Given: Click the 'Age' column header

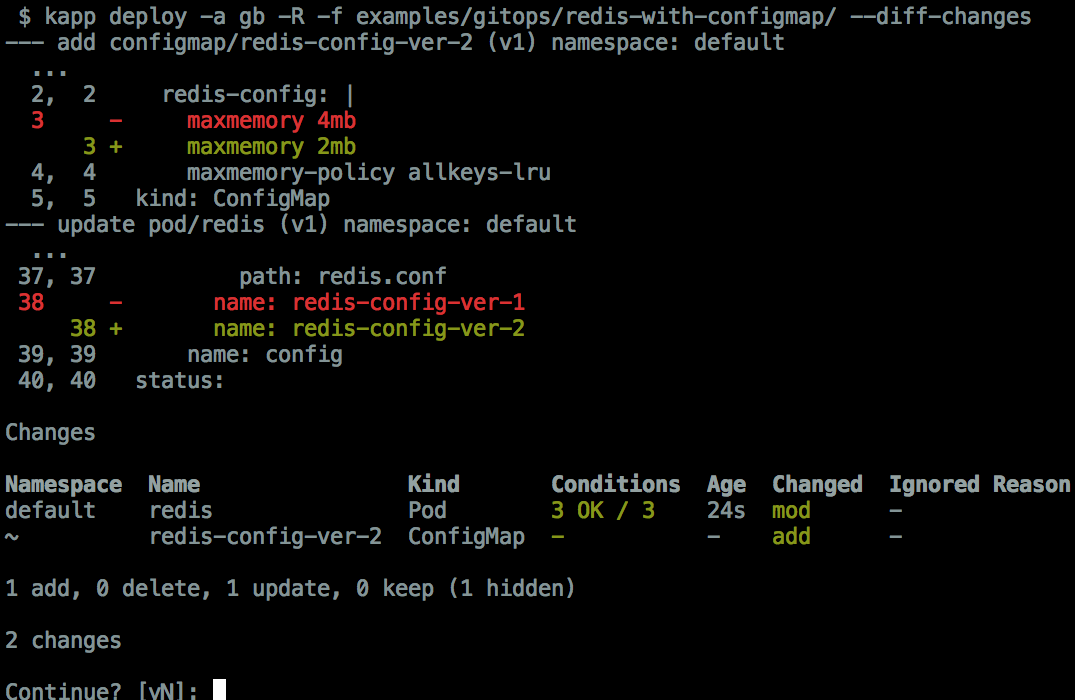Looking at the screenshot, I should [726, 485].
